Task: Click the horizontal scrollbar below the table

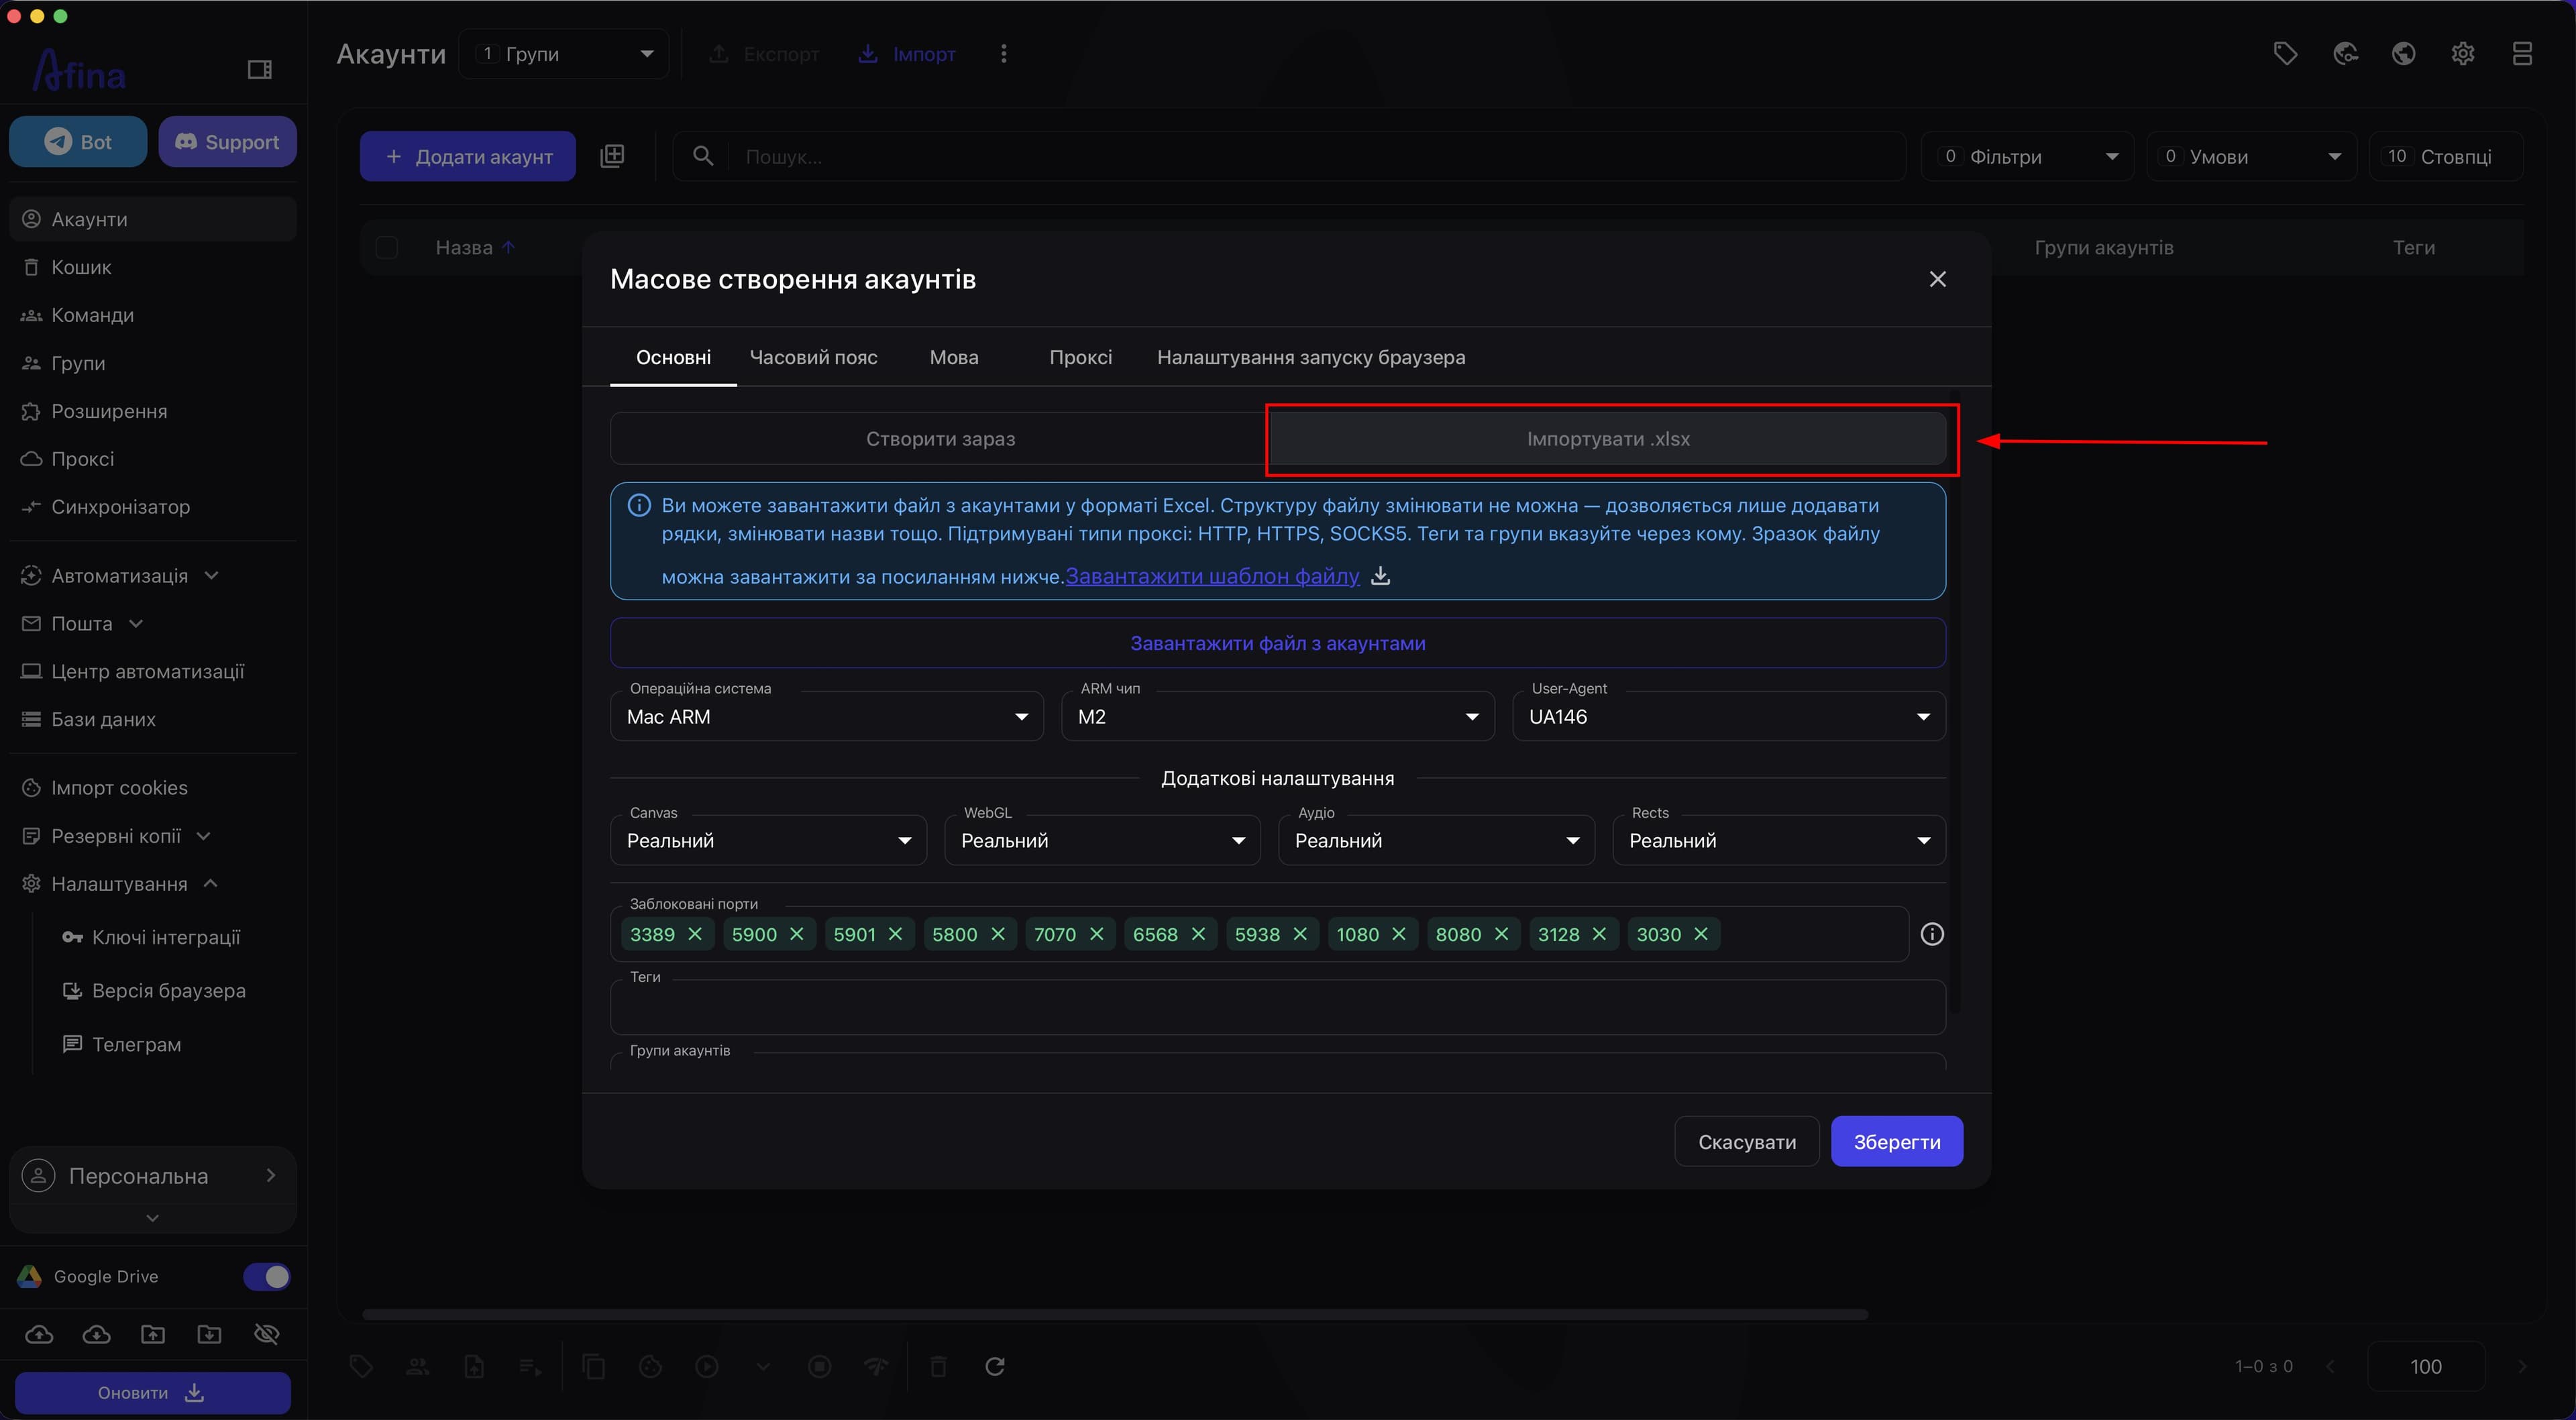Action: point(1115,1314)
